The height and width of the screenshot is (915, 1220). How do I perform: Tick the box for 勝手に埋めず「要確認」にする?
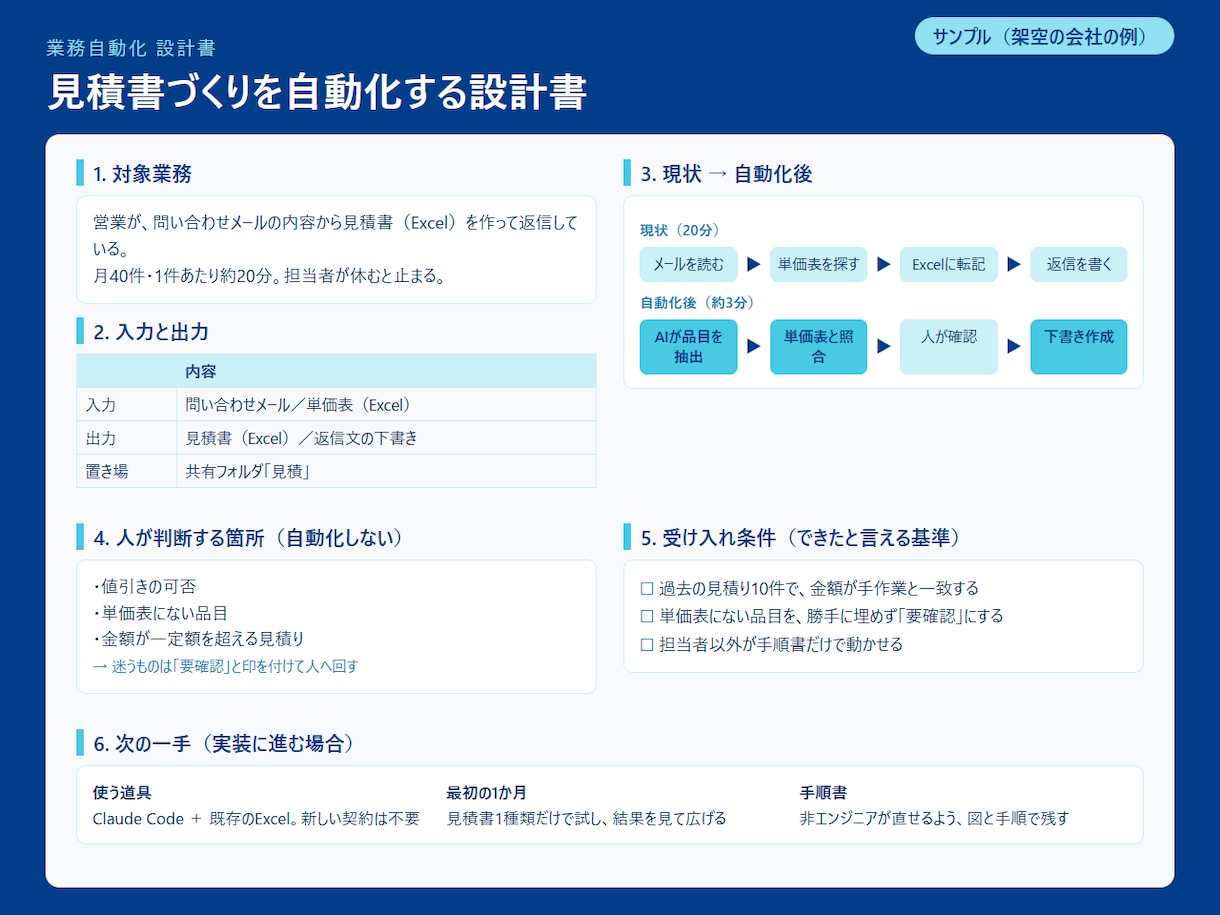646,616
